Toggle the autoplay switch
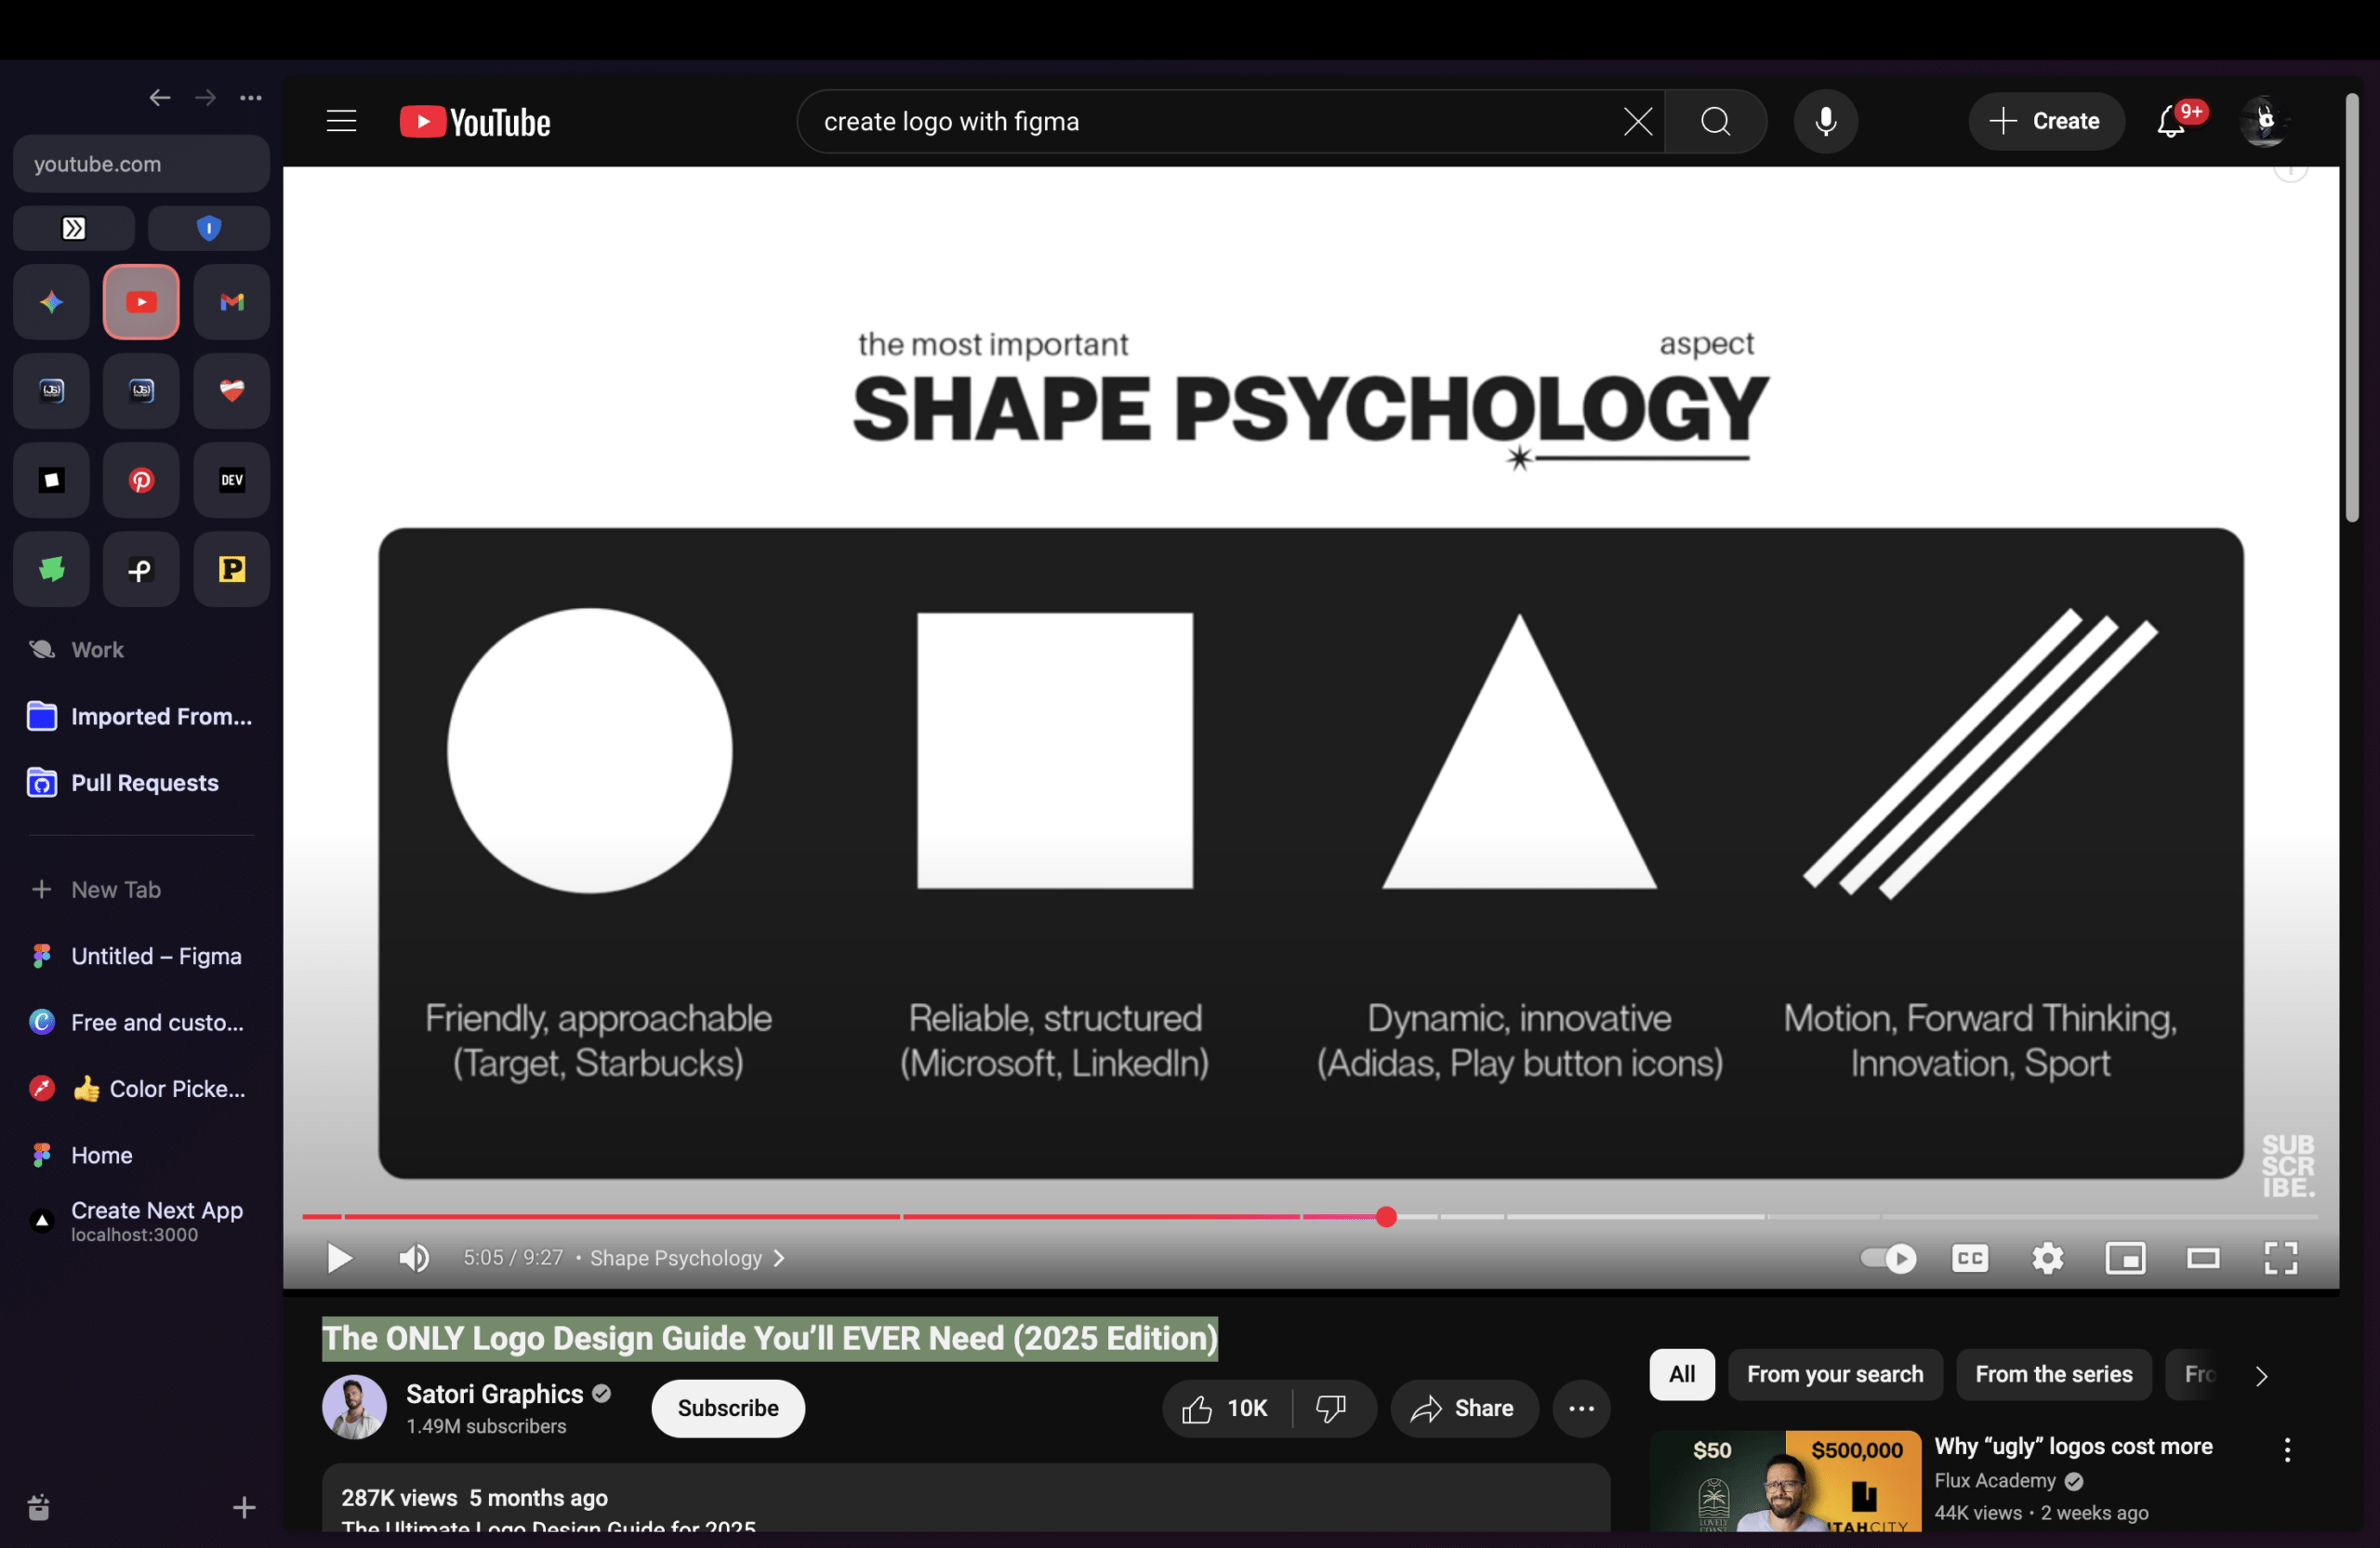This screenshot has height=1548, width=2380. tap(1887, 1257)
